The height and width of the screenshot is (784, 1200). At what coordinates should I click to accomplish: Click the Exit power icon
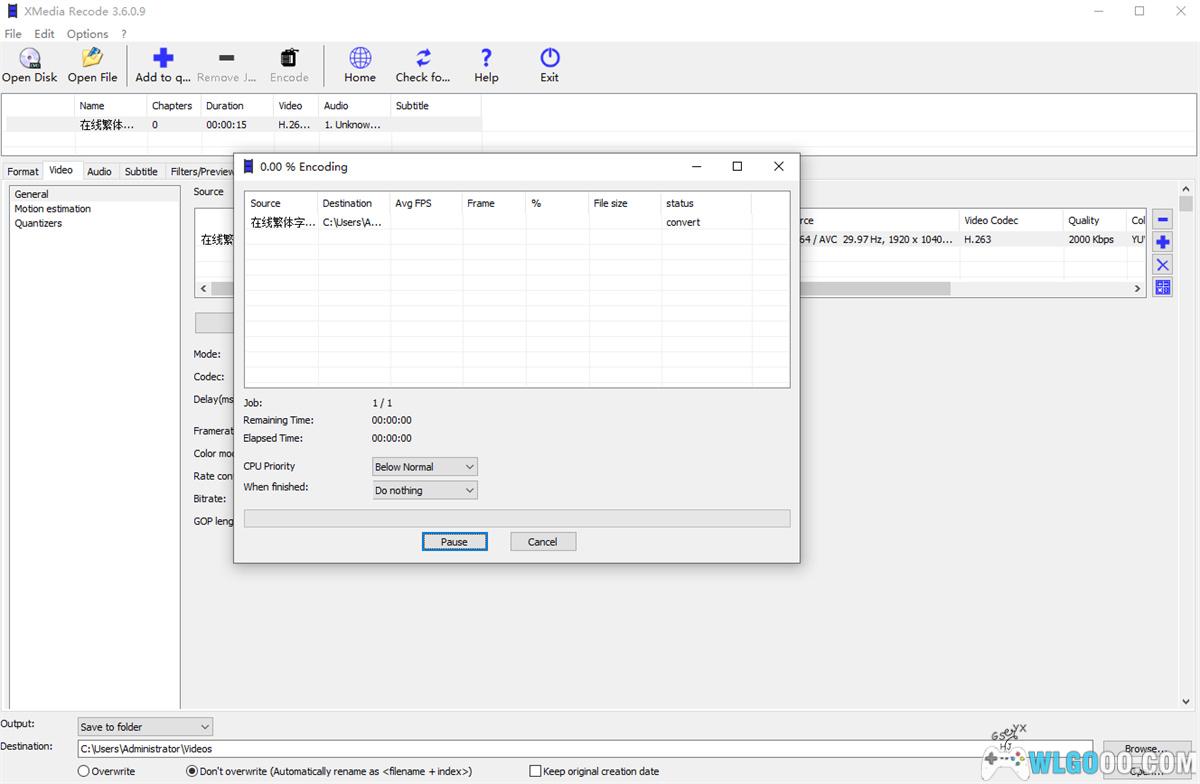tap(549, 59)
